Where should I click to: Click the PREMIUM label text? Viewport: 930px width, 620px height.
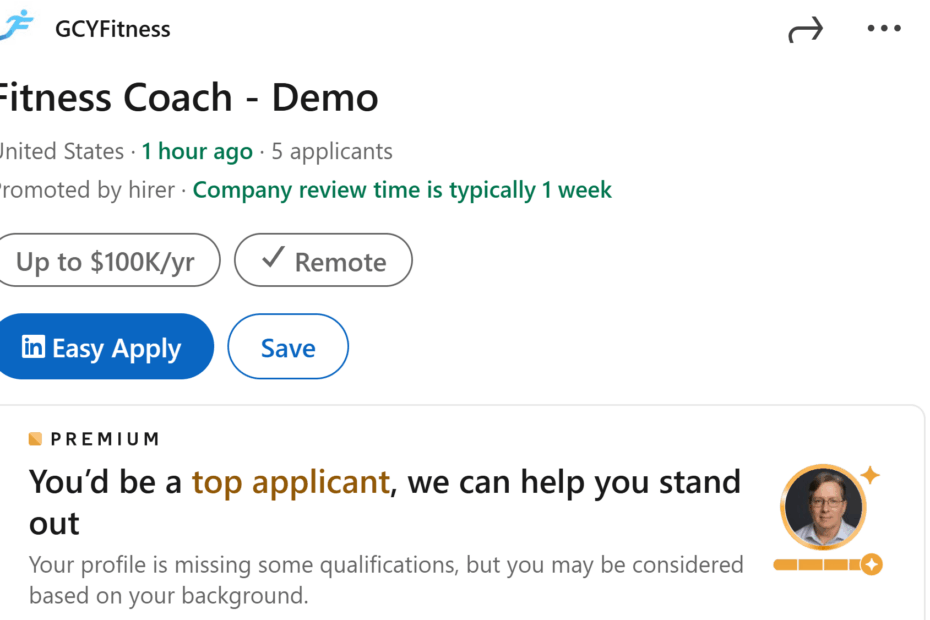click(105, 439)
